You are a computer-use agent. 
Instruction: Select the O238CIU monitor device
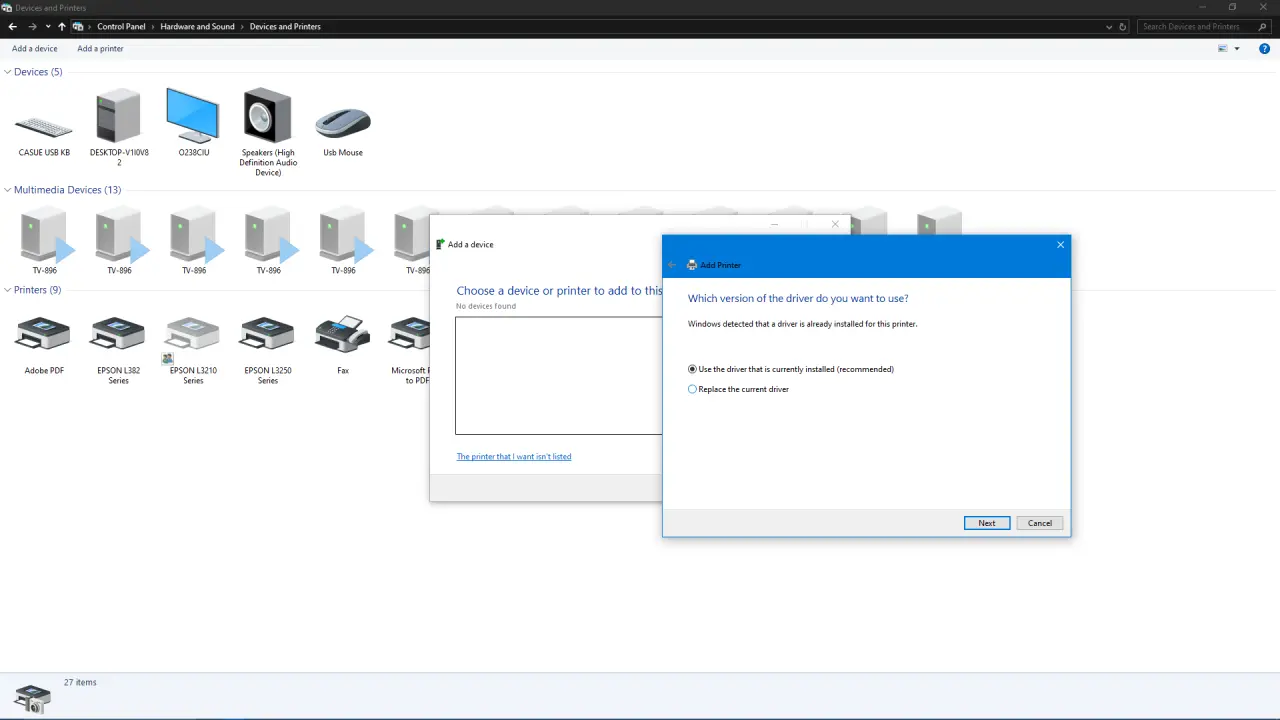pos(193,122)
